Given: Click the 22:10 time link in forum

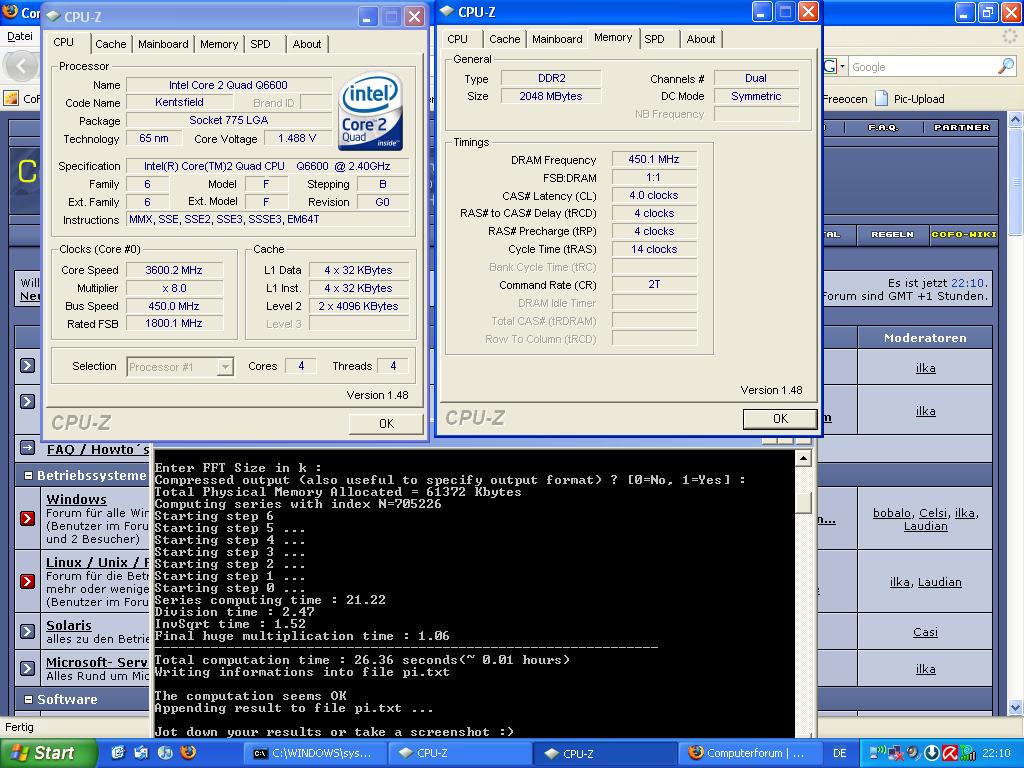Looking at the screenshot, I should [x=967, y=283].
